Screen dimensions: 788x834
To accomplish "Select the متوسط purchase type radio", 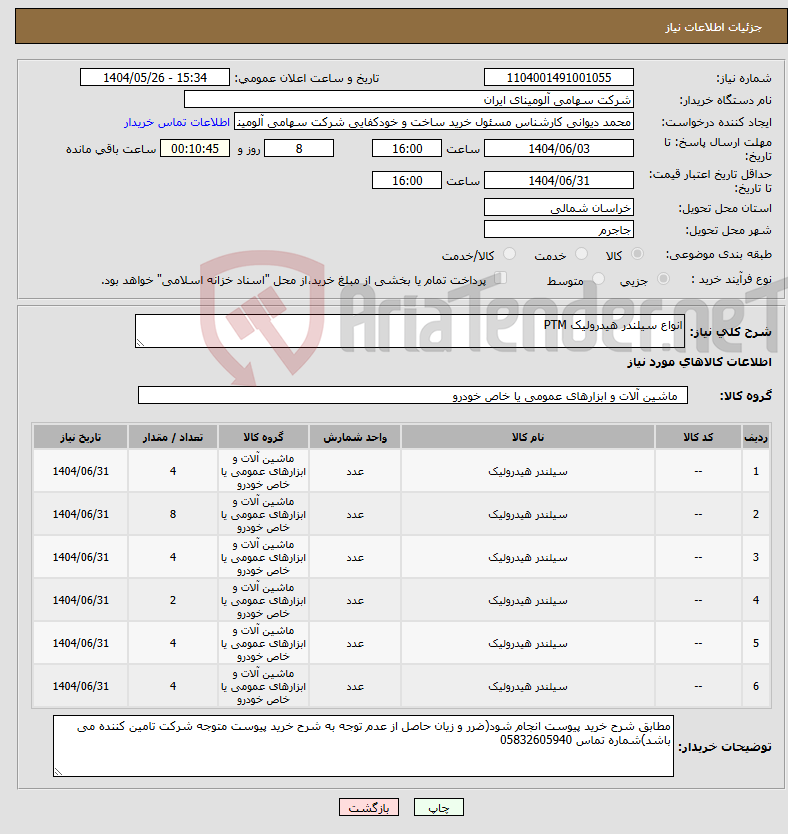I will click(598, 279).
